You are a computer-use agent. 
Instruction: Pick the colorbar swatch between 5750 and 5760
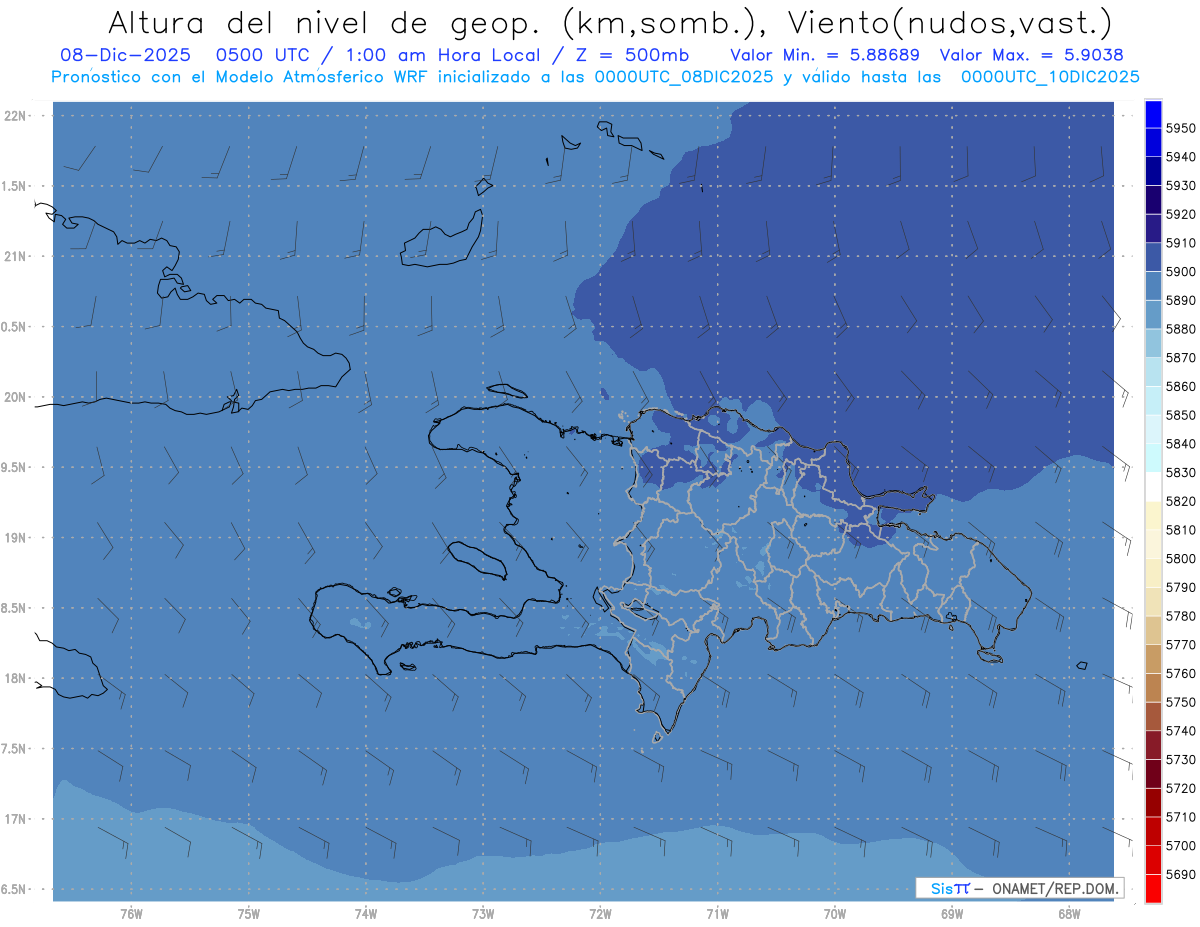point(1153,687)
